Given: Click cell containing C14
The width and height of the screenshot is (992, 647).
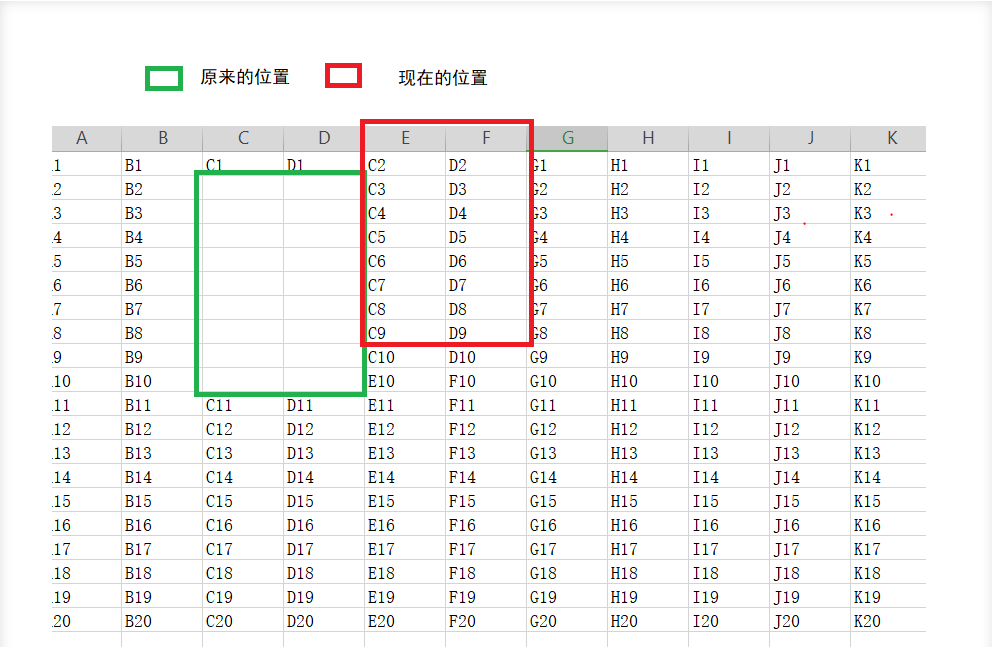Looking at the screenshot, I should (x=243, y=478).
